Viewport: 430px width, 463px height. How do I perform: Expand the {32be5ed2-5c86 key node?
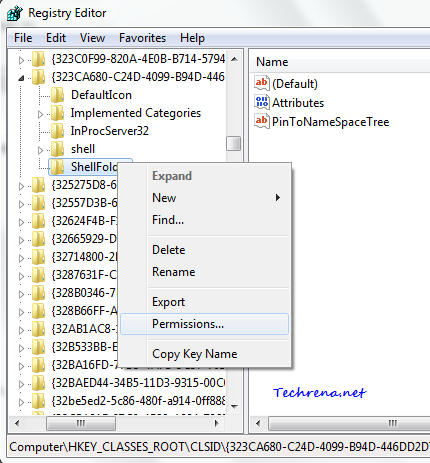point(21,402)
